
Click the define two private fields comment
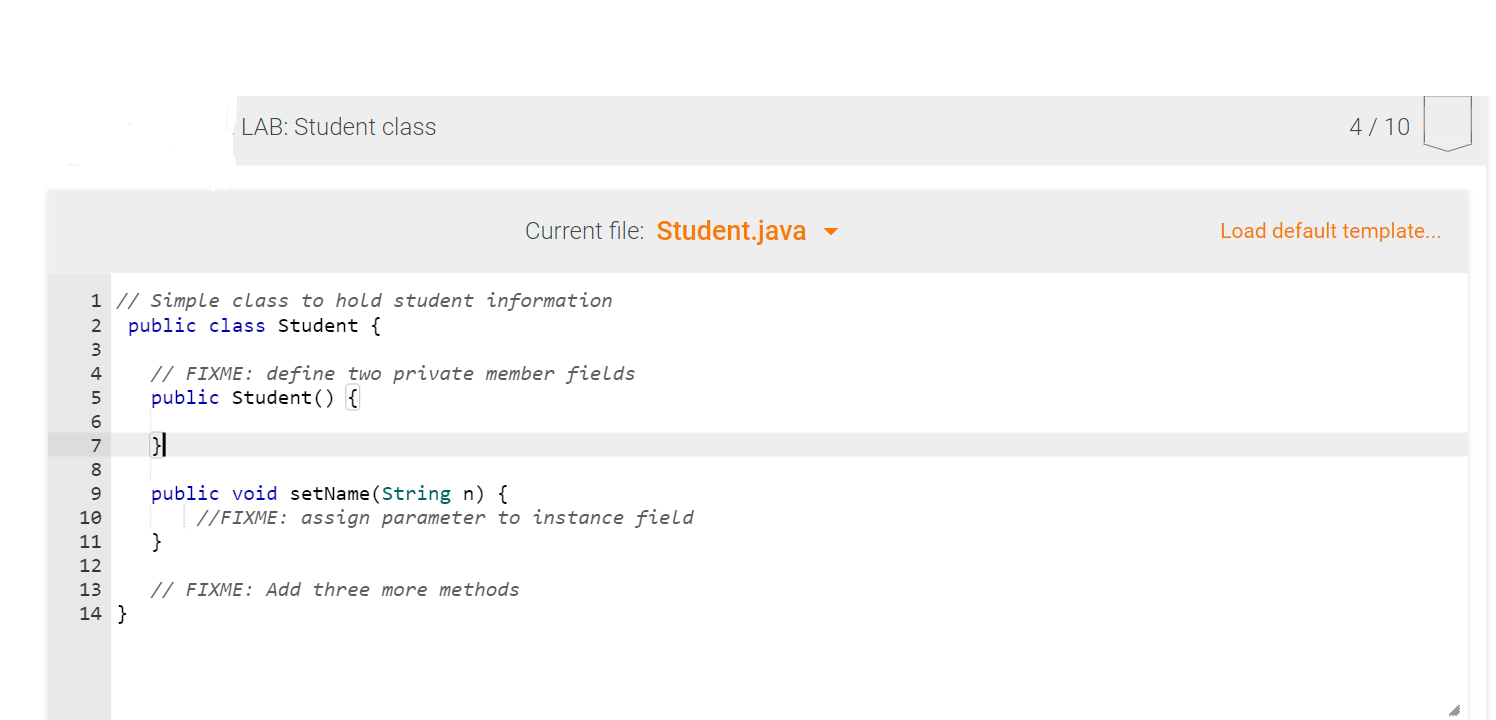[x=393, y=373]
